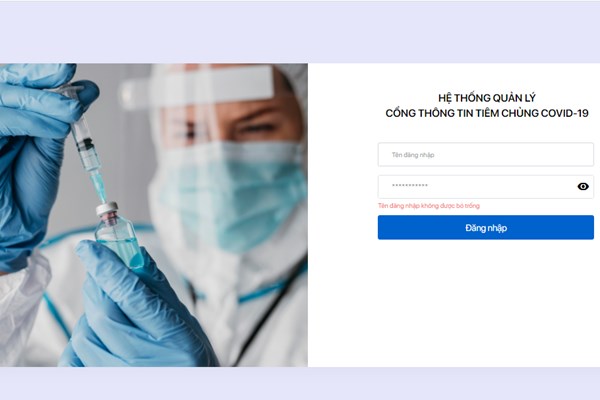The height and width of the screenshot is (400, 600).
Task: Click the syringe in the photo
Action: 87,147
